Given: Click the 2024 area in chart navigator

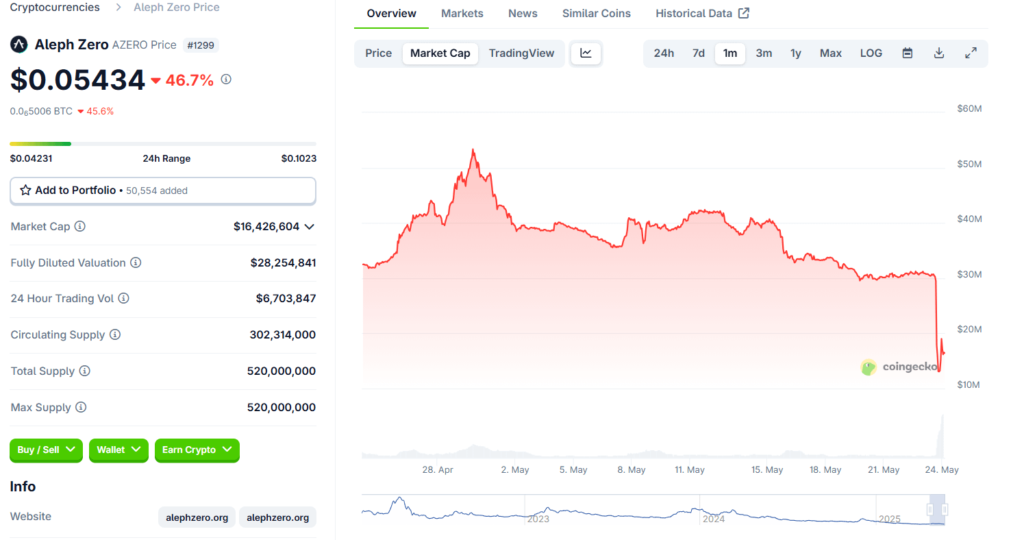Looking at the screenshot, I should (x=714, y=519).
